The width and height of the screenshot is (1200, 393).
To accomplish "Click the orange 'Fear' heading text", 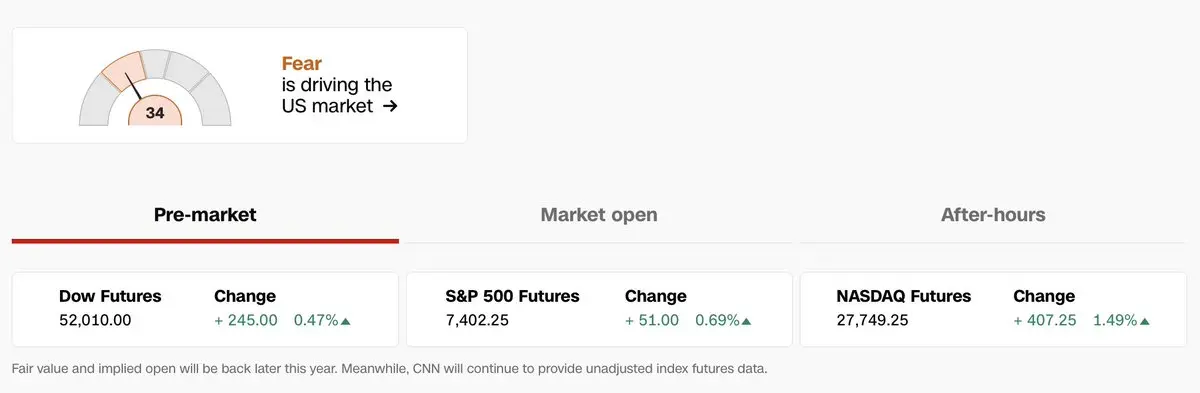I will 302,64.
